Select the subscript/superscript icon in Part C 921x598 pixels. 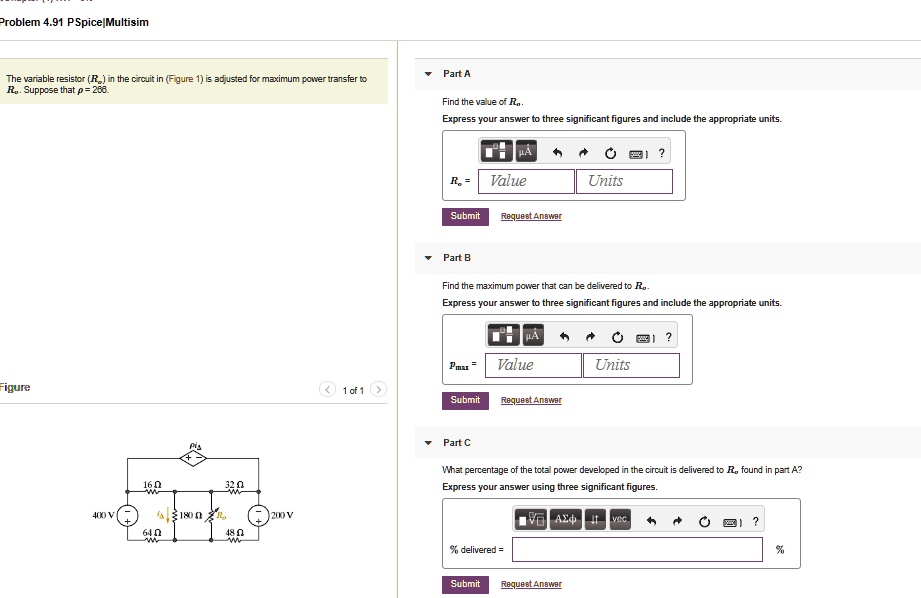594,519
